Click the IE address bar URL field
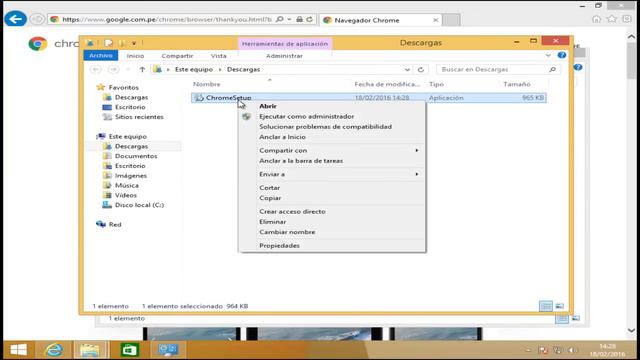 [167, 19]
